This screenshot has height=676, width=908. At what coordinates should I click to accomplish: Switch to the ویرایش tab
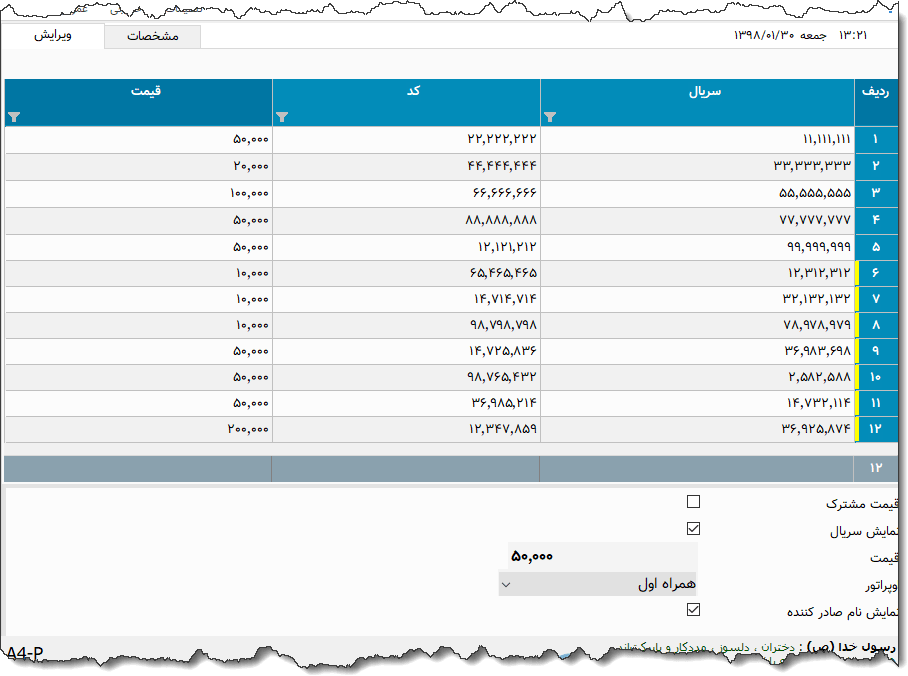(52, 36)
